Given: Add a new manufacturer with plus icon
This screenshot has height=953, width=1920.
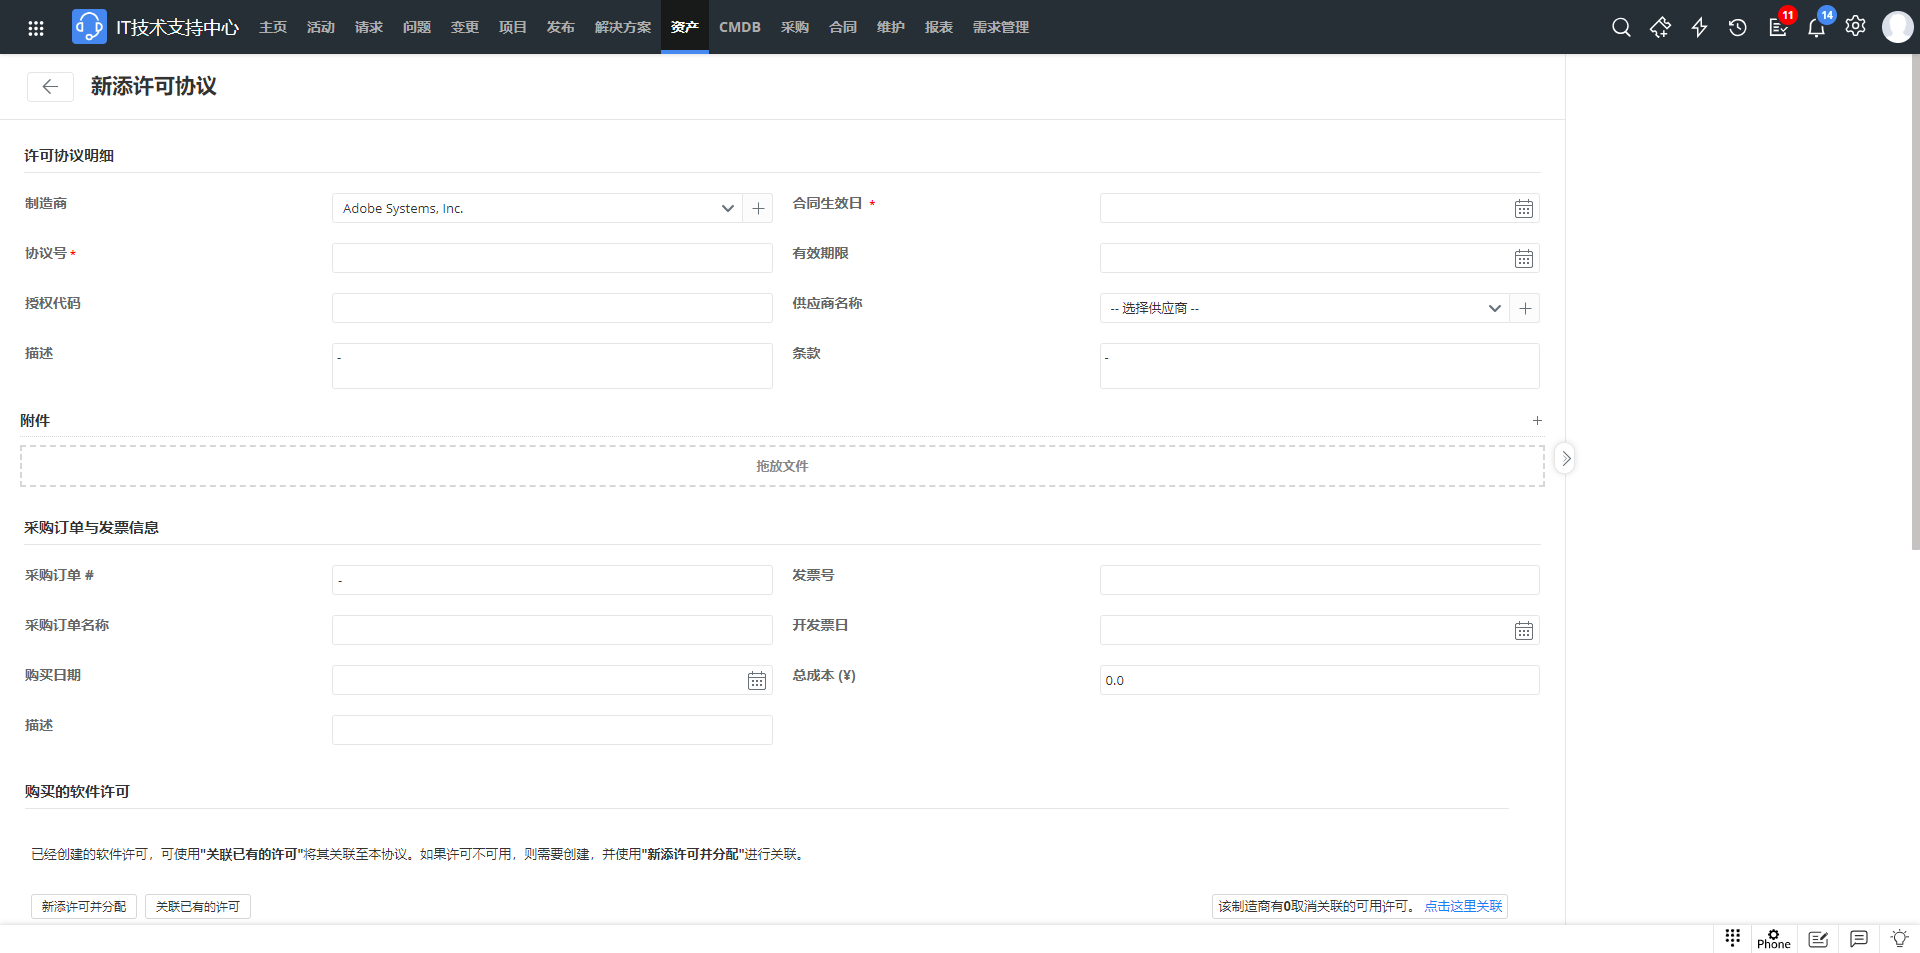Looking at the screenshot, I should (758, 208).
